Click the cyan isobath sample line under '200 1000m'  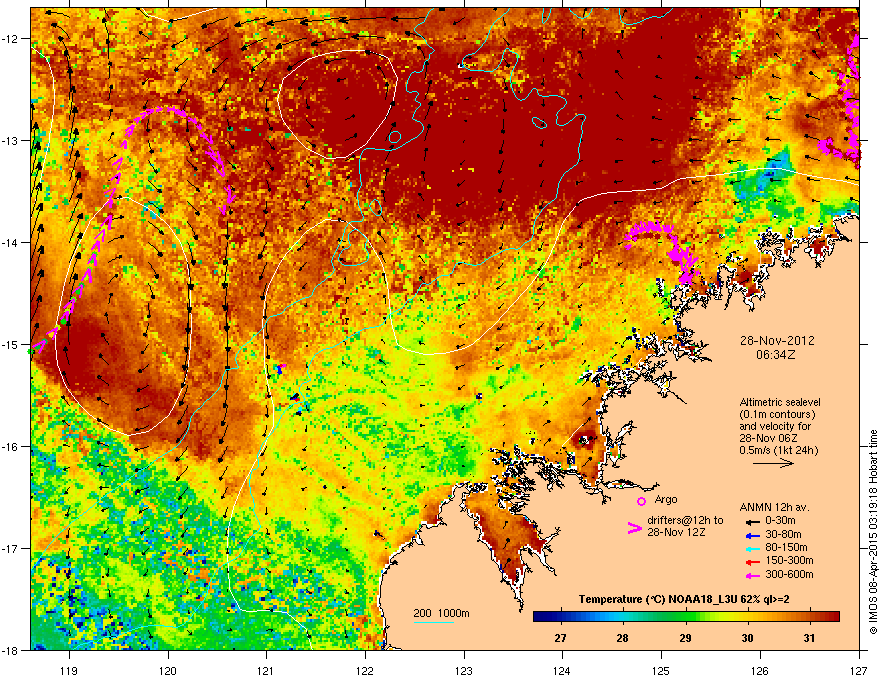point(433,623)
